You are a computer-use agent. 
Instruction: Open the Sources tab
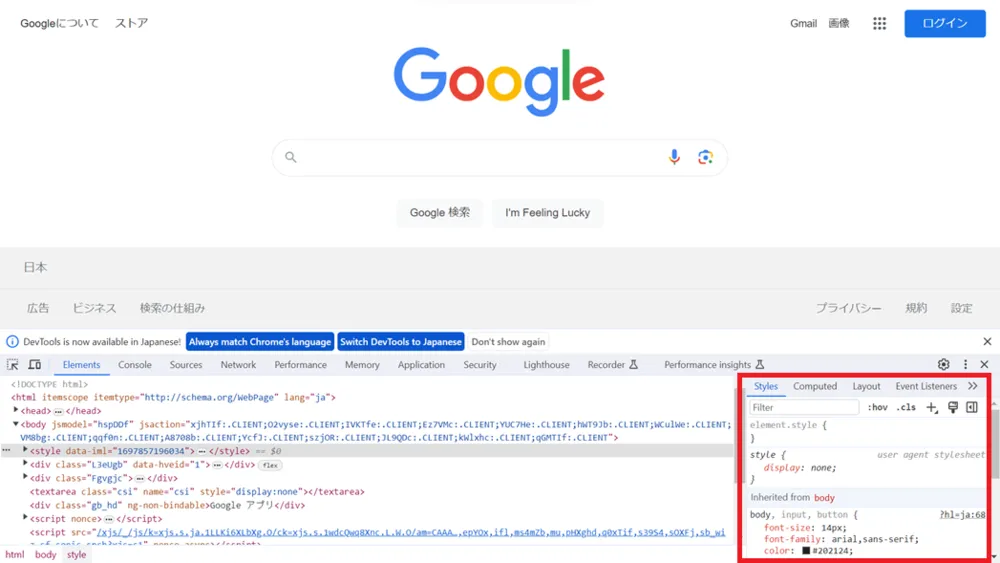(x=186, y=365)
